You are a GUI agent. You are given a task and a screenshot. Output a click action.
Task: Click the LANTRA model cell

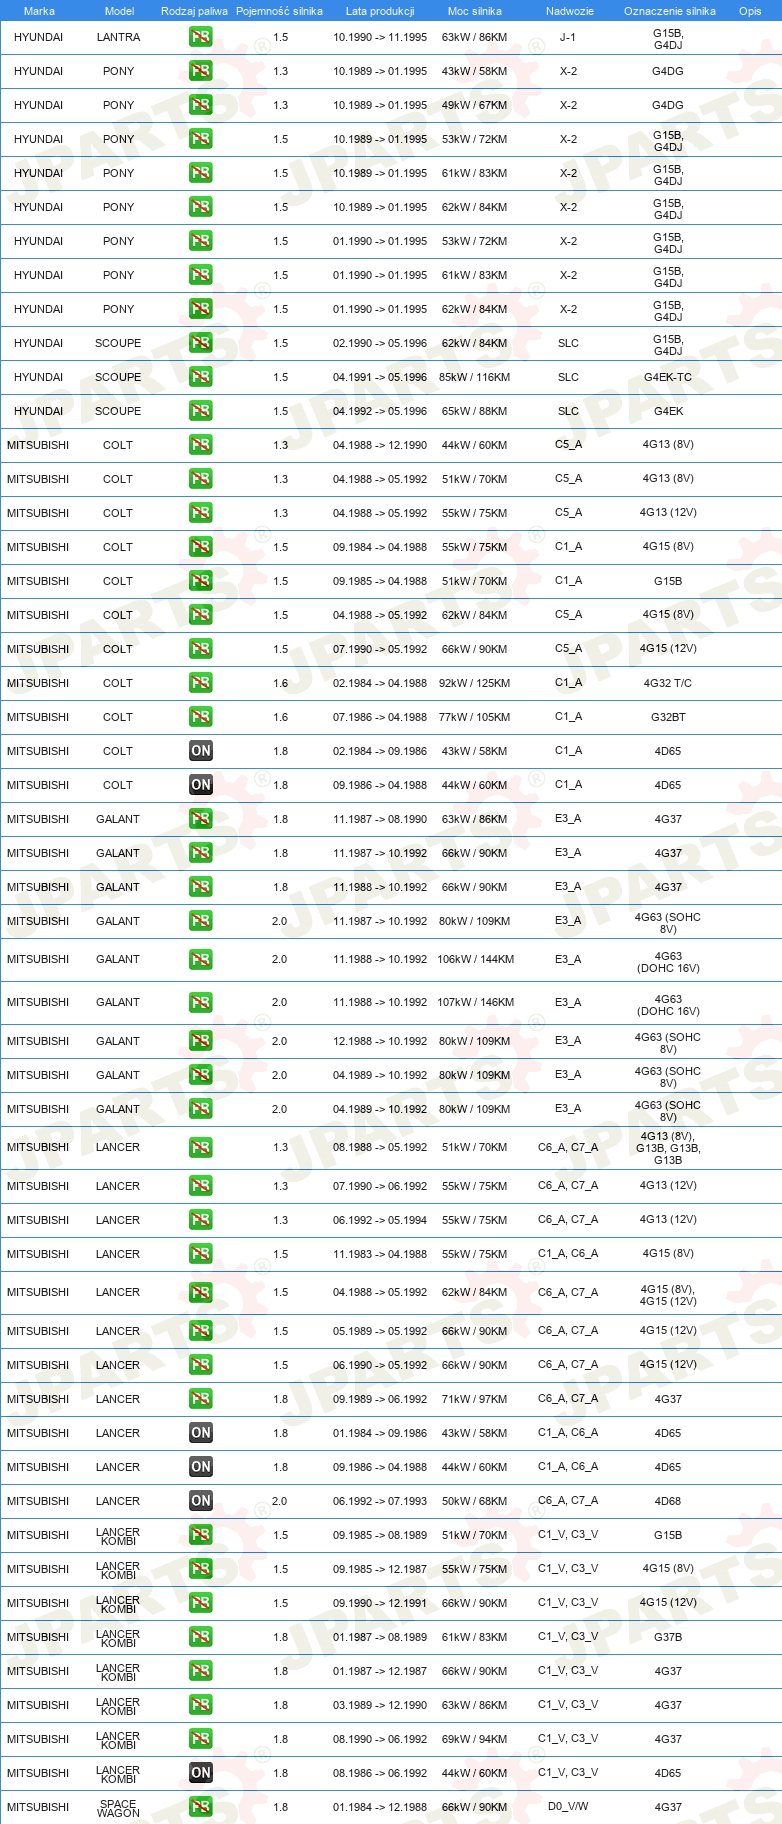click(x=118, y=37)
